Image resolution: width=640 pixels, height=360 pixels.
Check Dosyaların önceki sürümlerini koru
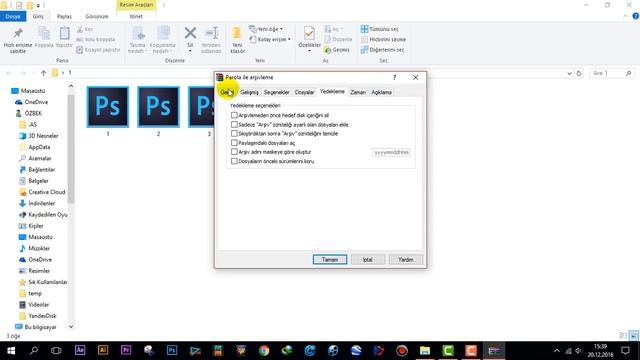pos(234,161)
